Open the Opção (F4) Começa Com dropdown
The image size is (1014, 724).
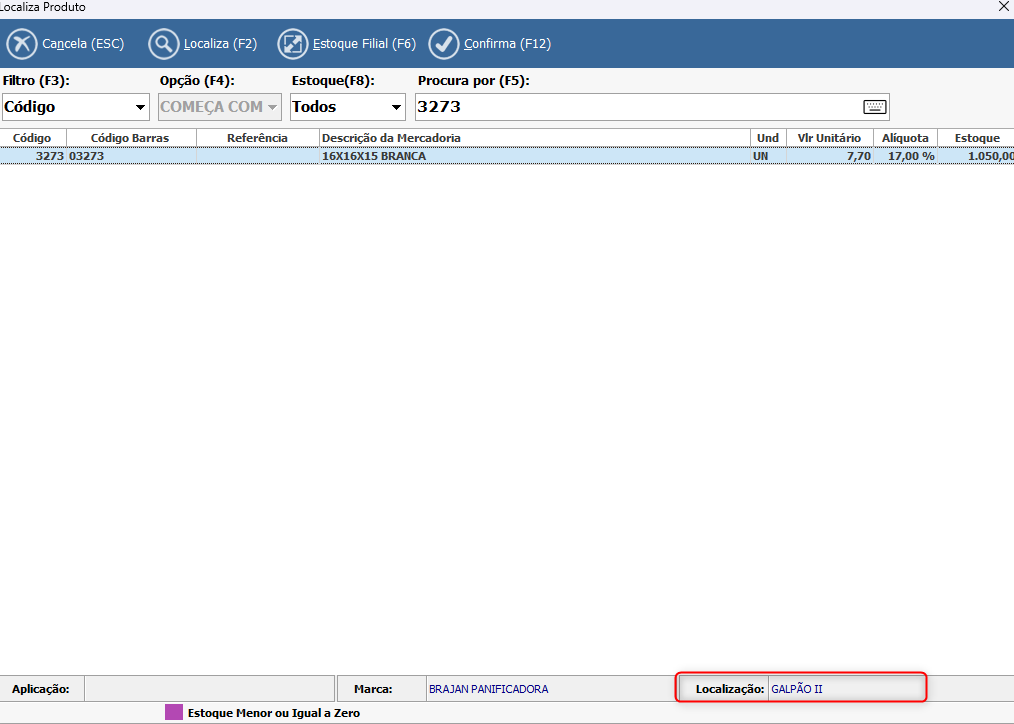pos(272,107)
